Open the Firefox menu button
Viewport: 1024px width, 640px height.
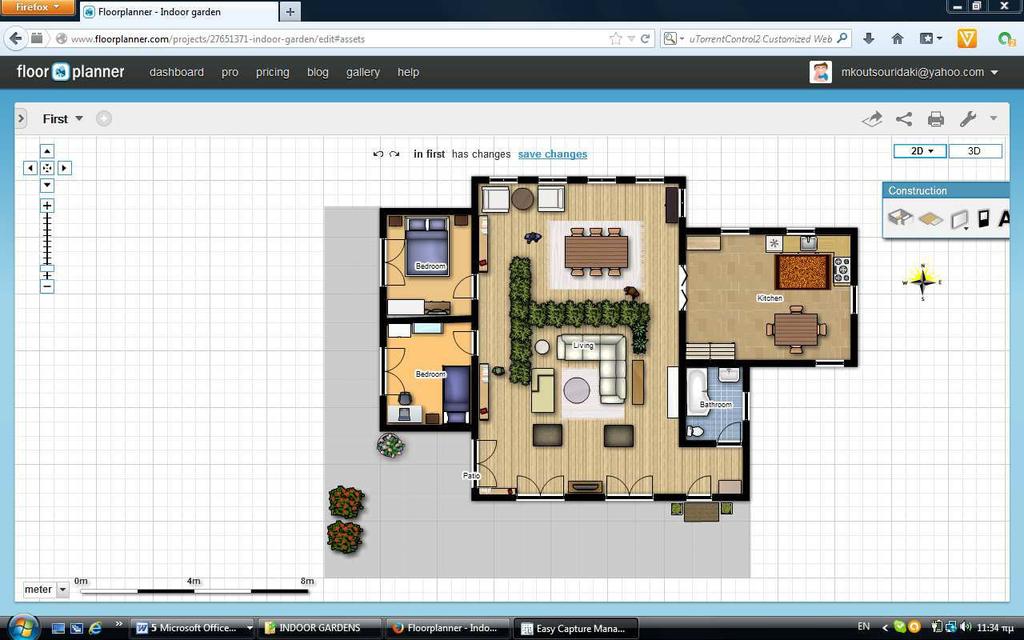tap(37, 7)
